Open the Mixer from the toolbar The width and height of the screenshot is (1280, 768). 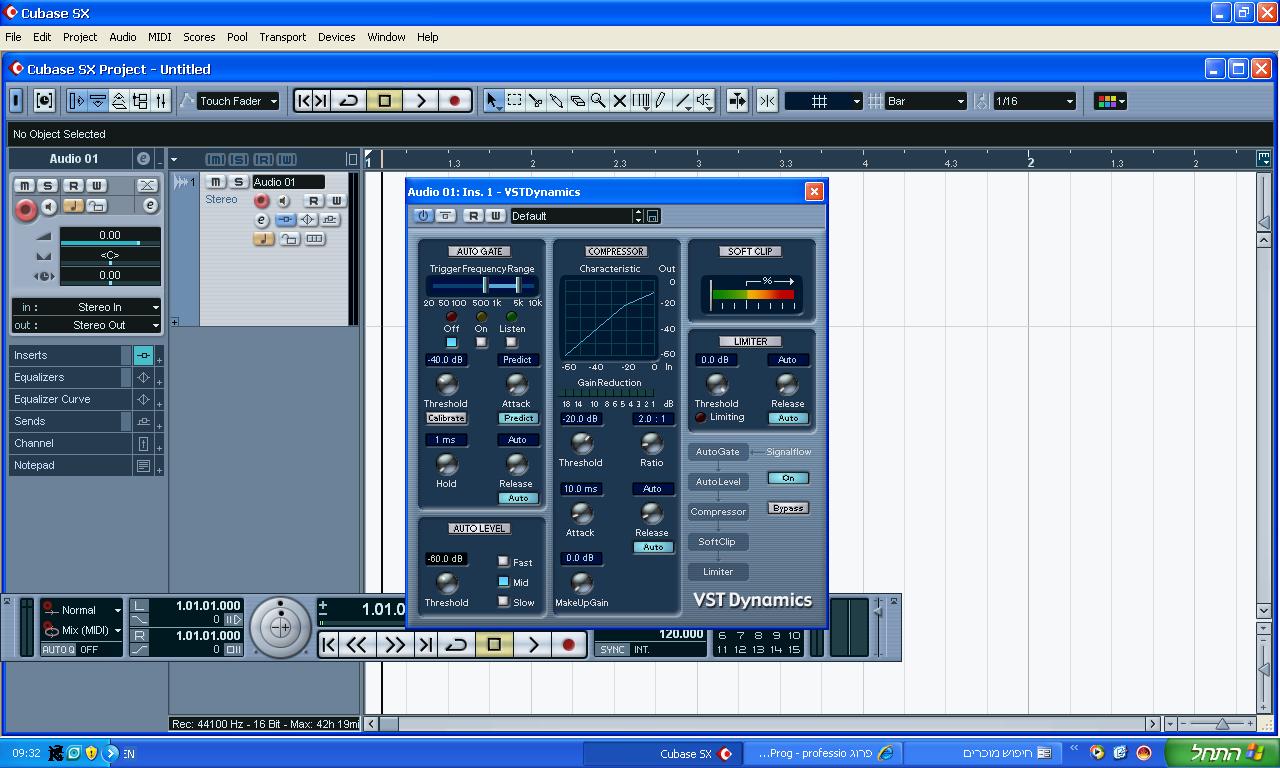tap(161, 101)
